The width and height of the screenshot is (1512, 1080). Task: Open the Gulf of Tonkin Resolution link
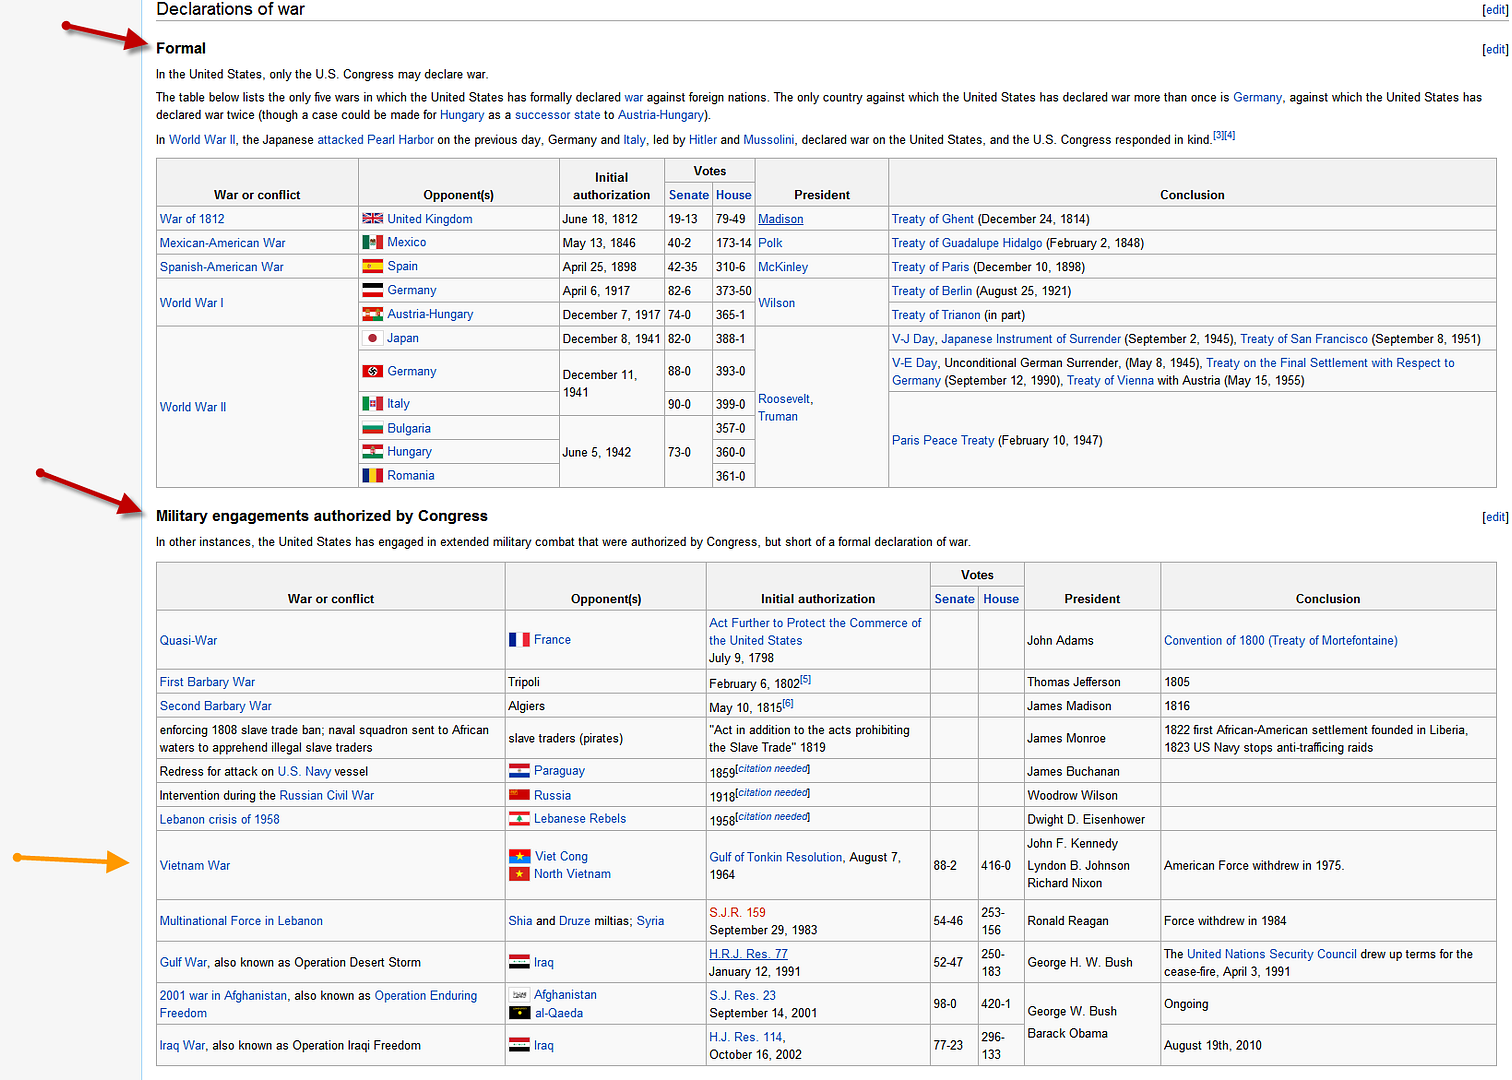click(x=775, y=857)
